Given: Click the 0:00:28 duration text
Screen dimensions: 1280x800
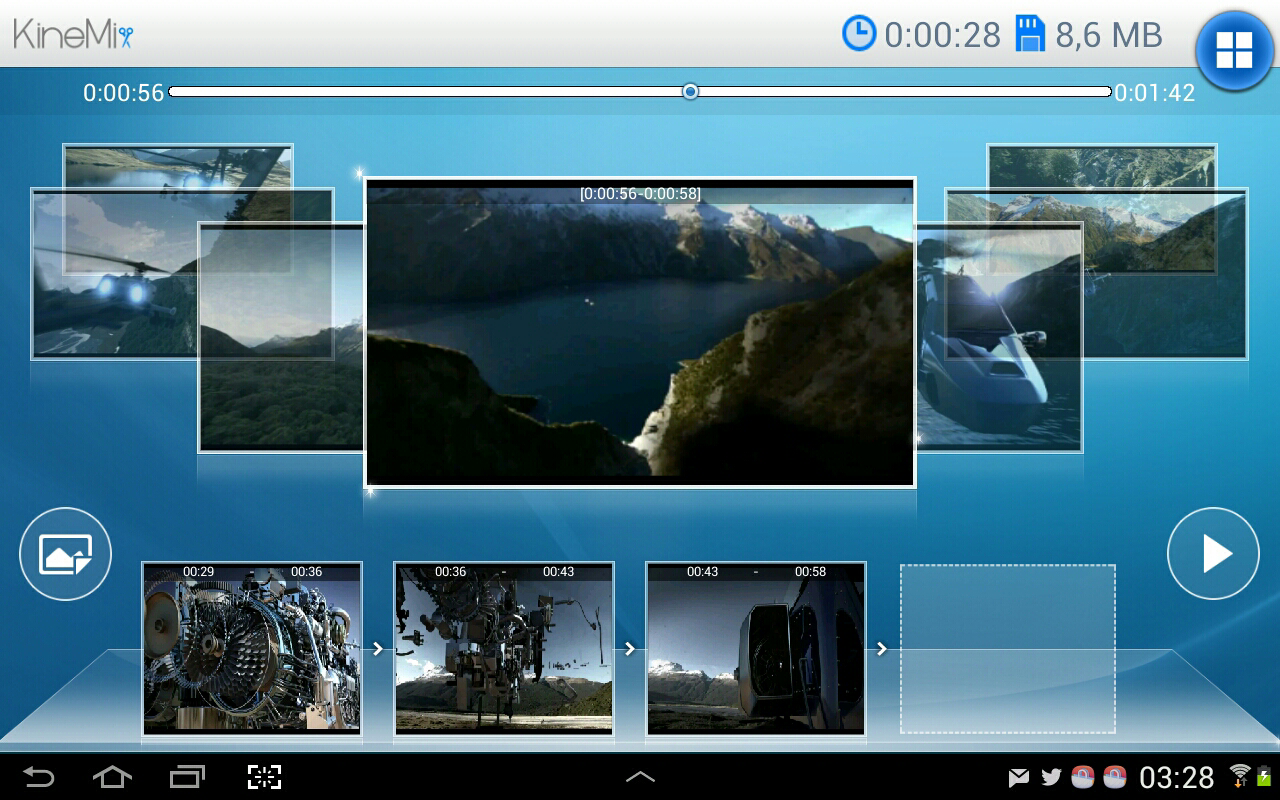Looking at the screenshot, I should click(942, 35).
